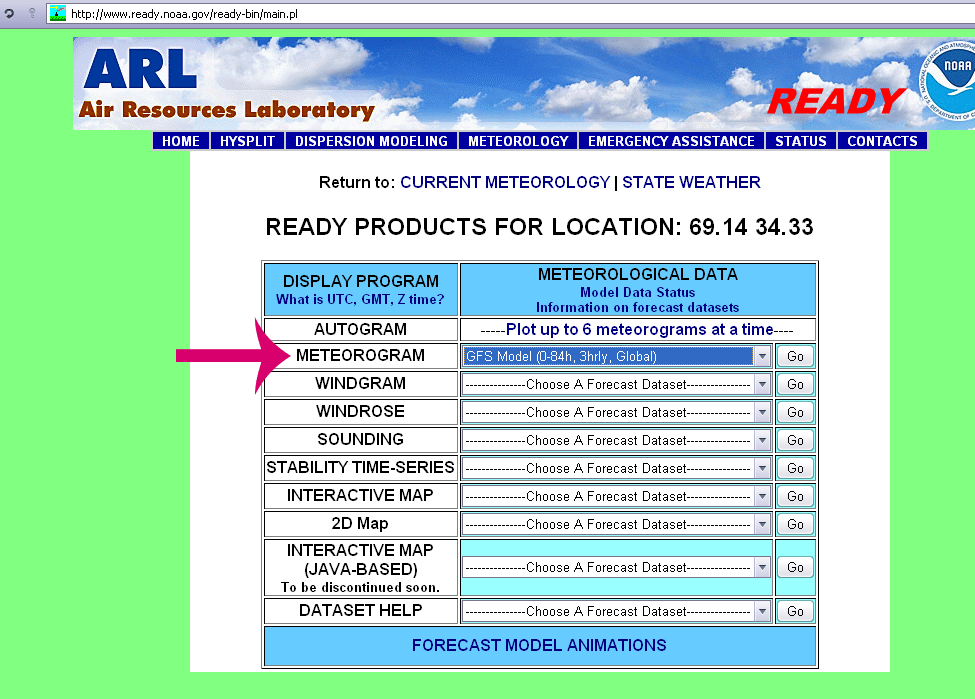Click the browser reload icon

[9, 13]
